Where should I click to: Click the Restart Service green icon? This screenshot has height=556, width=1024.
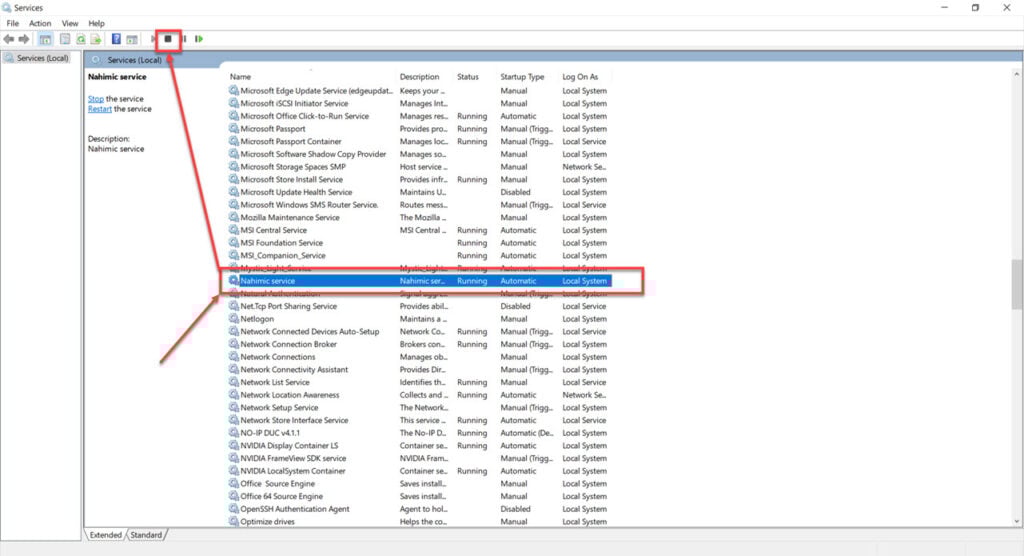tap(199, 39)
